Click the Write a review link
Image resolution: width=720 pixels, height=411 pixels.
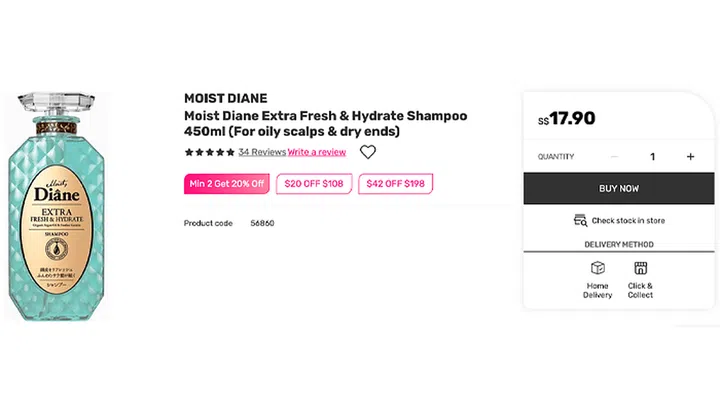tap(317, 152)
